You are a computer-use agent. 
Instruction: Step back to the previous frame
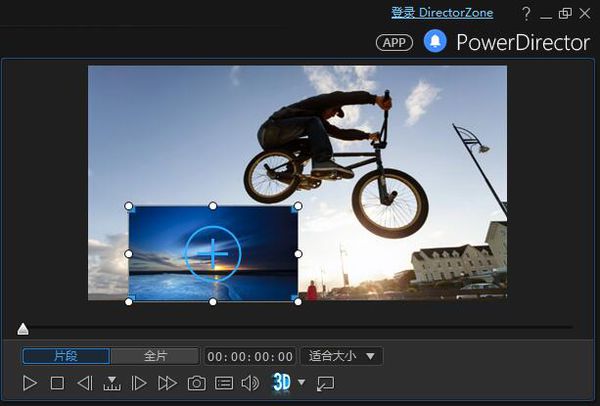[85, 383]
